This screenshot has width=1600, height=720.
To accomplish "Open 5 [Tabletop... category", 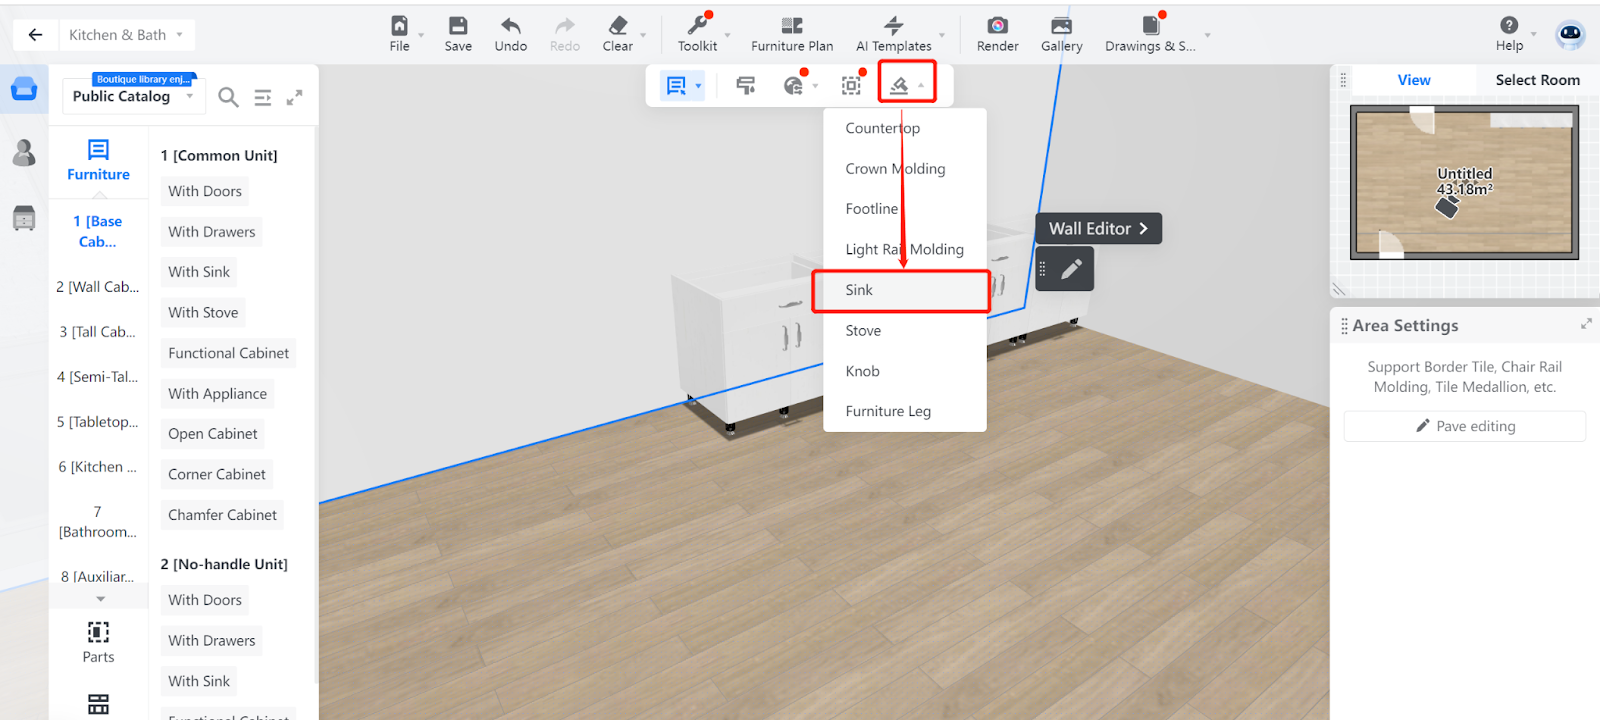I will click(98, 422).
